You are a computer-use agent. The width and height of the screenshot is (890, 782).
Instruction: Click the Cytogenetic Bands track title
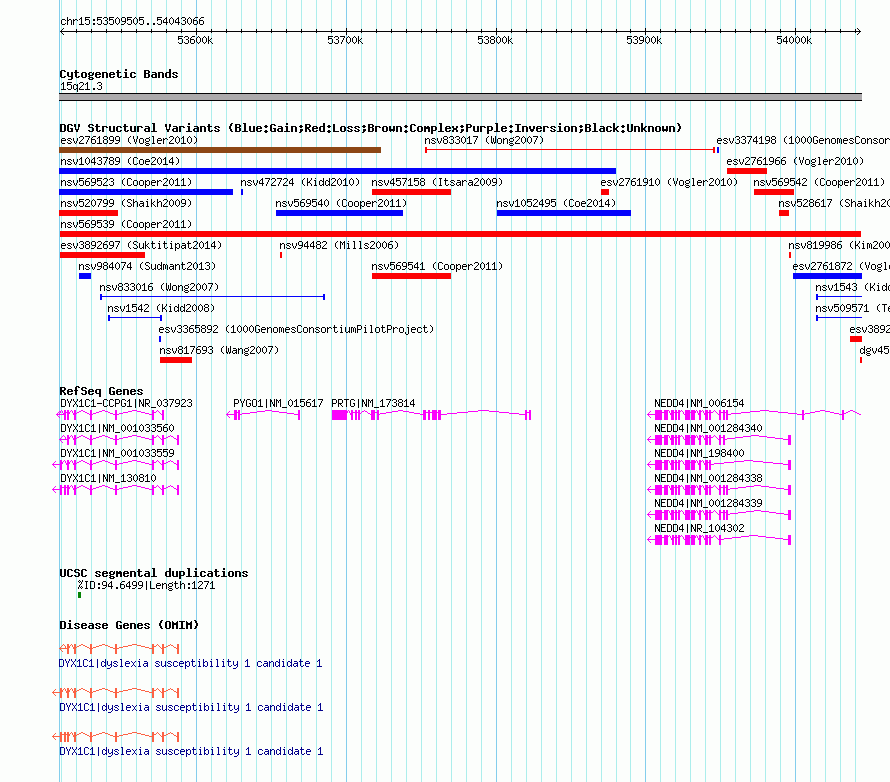119,74
